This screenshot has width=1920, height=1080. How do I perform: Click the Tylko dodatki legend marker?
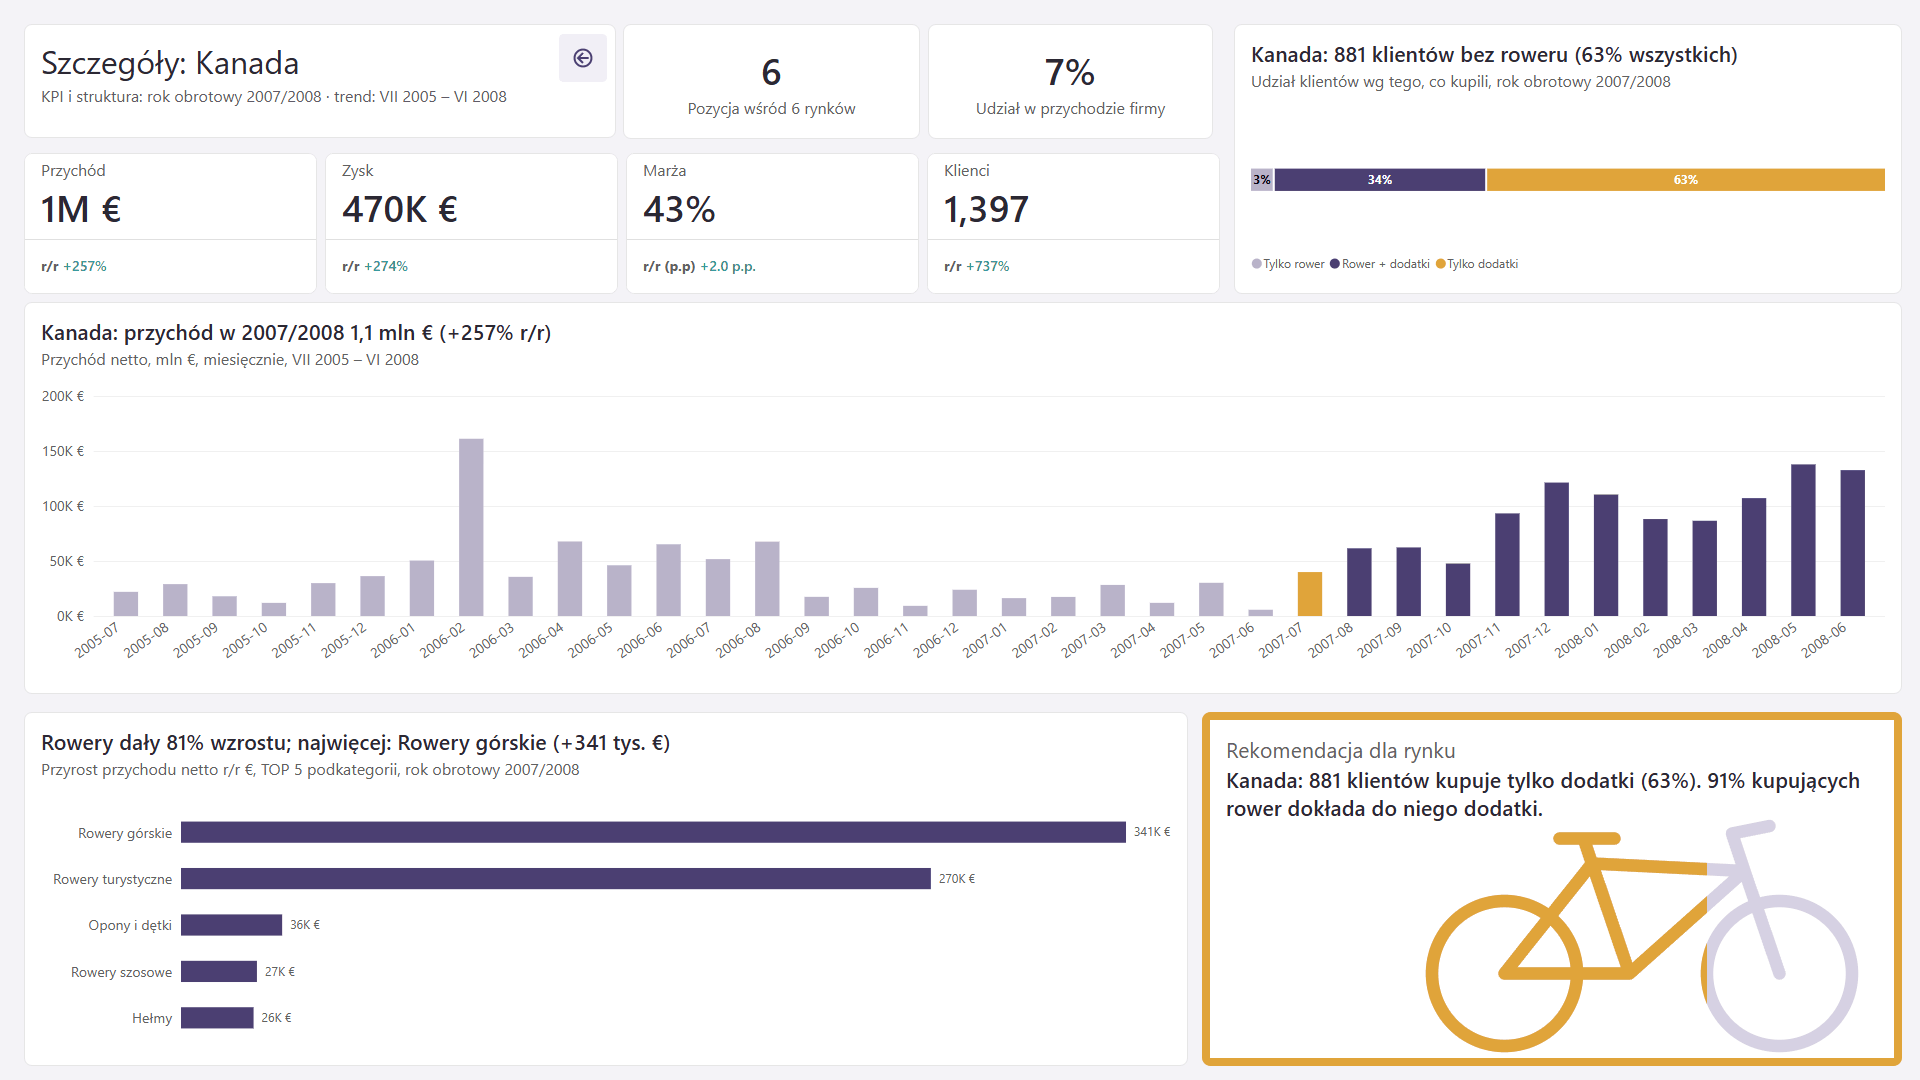coord(1441,264)
